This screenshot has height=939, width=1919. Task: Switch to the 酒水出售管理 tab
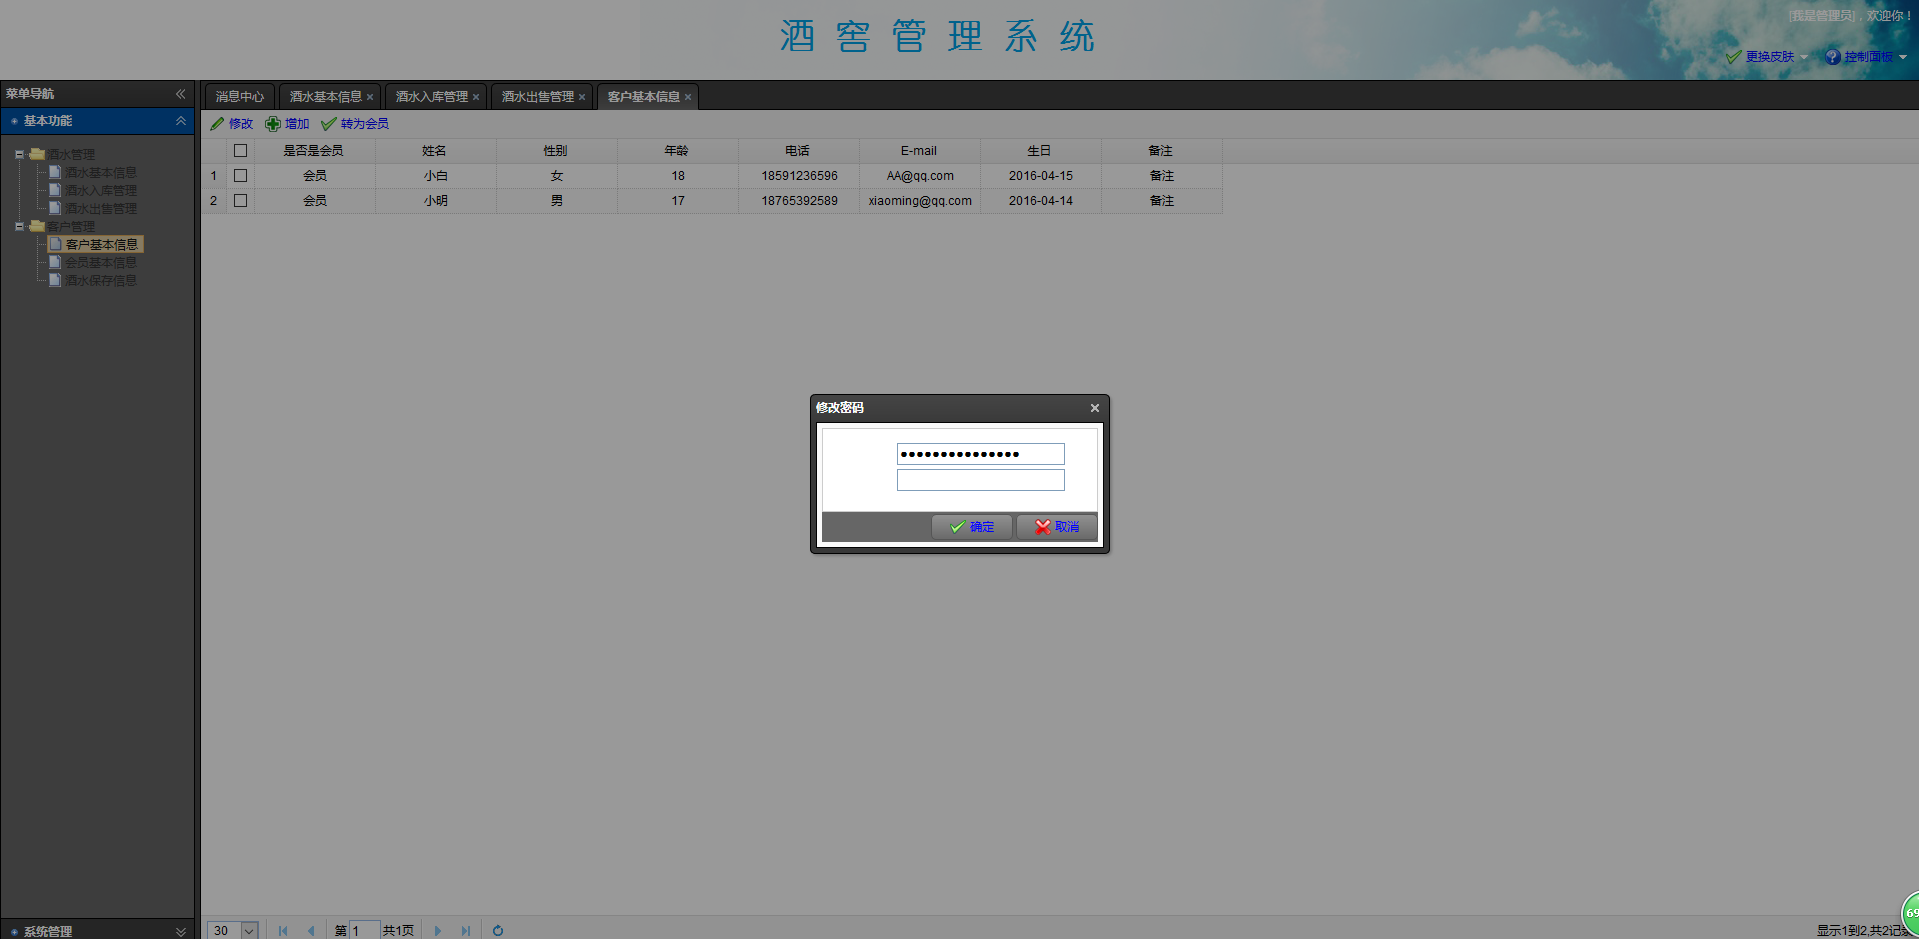(537, 97)
